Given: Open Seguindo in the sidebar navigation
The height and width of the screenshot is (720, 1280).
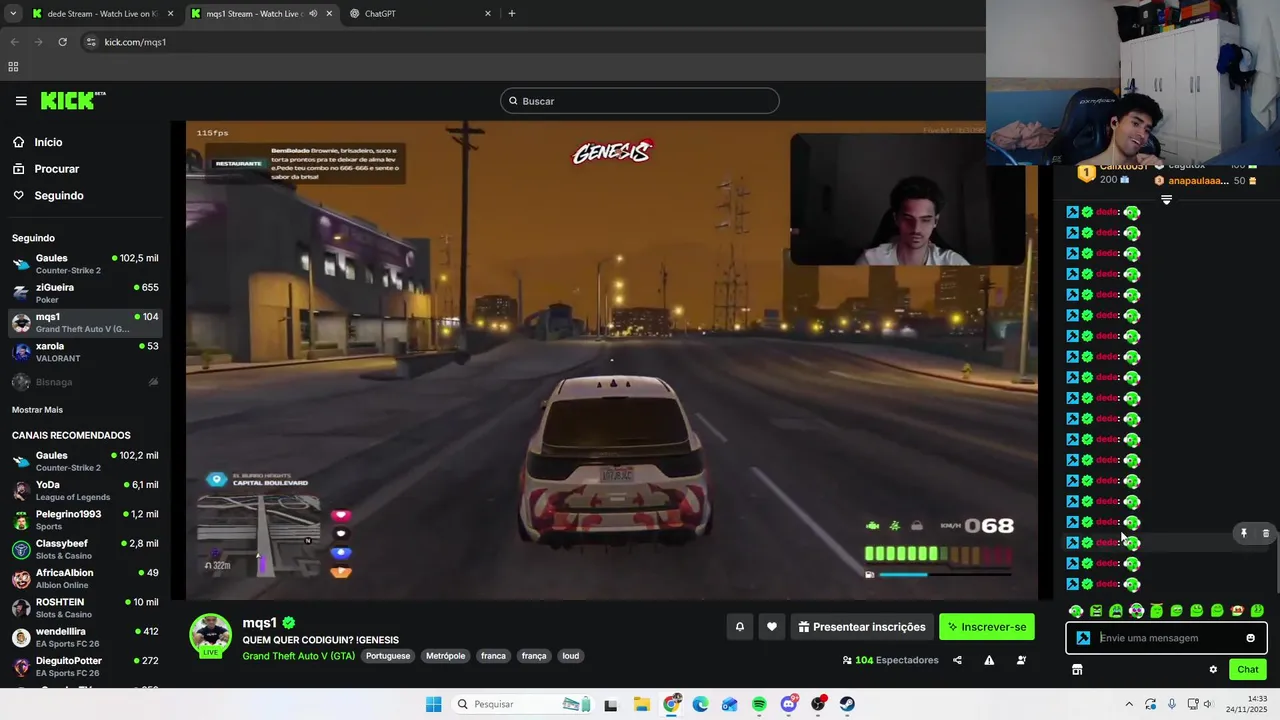Looking at the screenshot, I should (x=58, y=196).
